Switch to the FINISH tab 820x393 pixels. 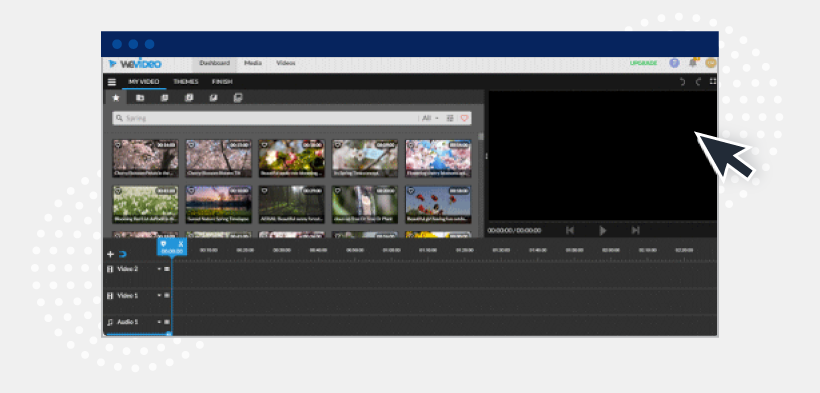[x=222, y=82]
